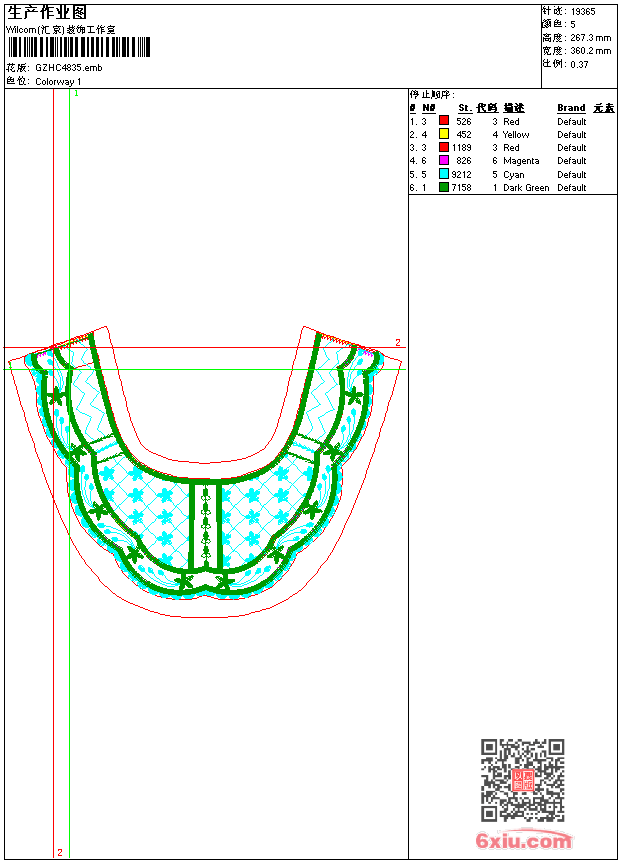Click the yellow swatch in stop row 2
This screenshot has width=620, height=860.
(x=444, y=134)
